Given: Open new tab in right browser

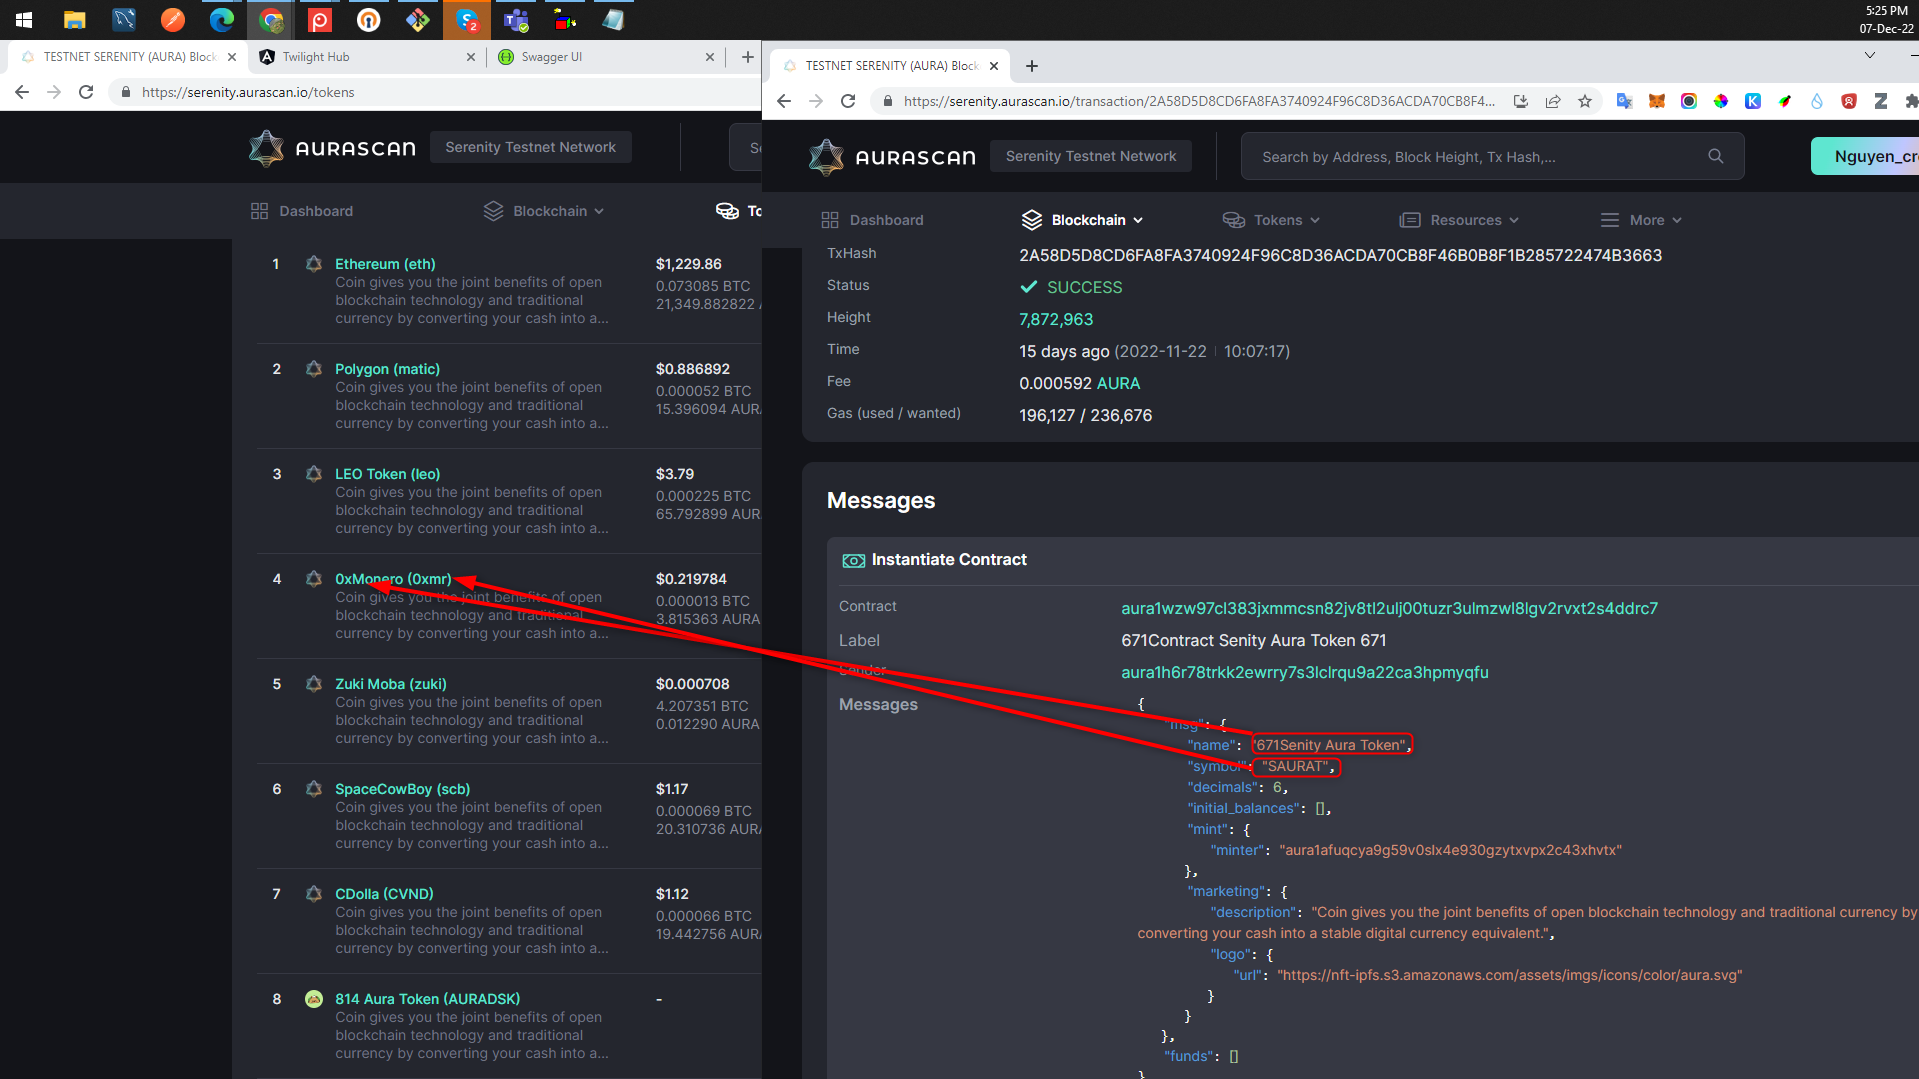Looking at the screenshot, I should point(1032,66).
